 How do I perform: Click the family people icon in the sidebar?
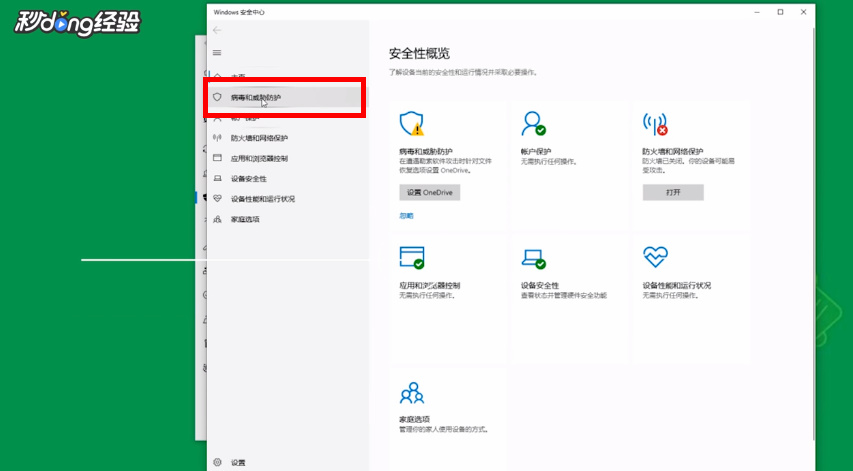point(217,219)
